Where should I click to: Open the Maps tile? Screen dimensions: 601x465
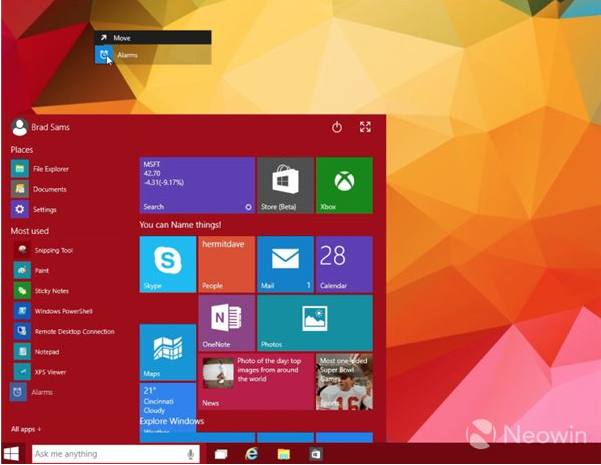[167, 351]
